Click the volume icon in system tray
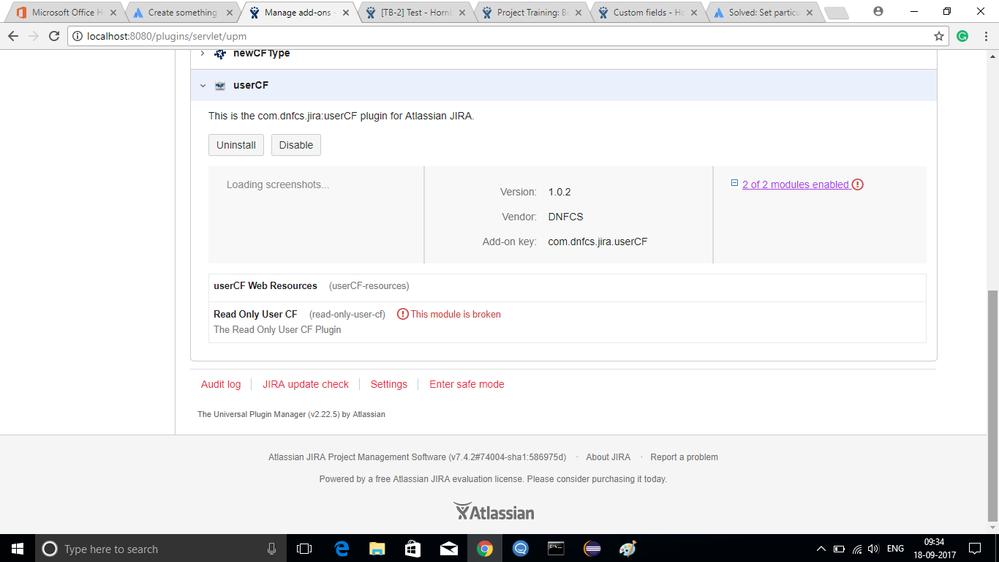This screenshot has width=999, height=562. [x=873, y=549]
